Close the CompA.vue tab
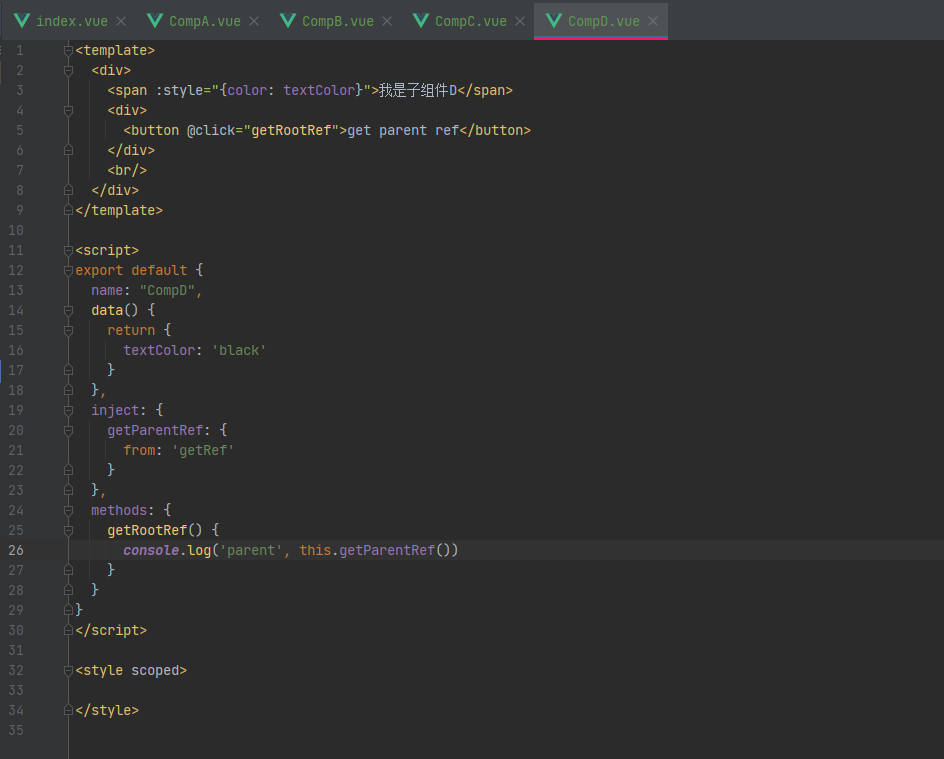This screenshot has height=759, width=944. coord(254,21)
